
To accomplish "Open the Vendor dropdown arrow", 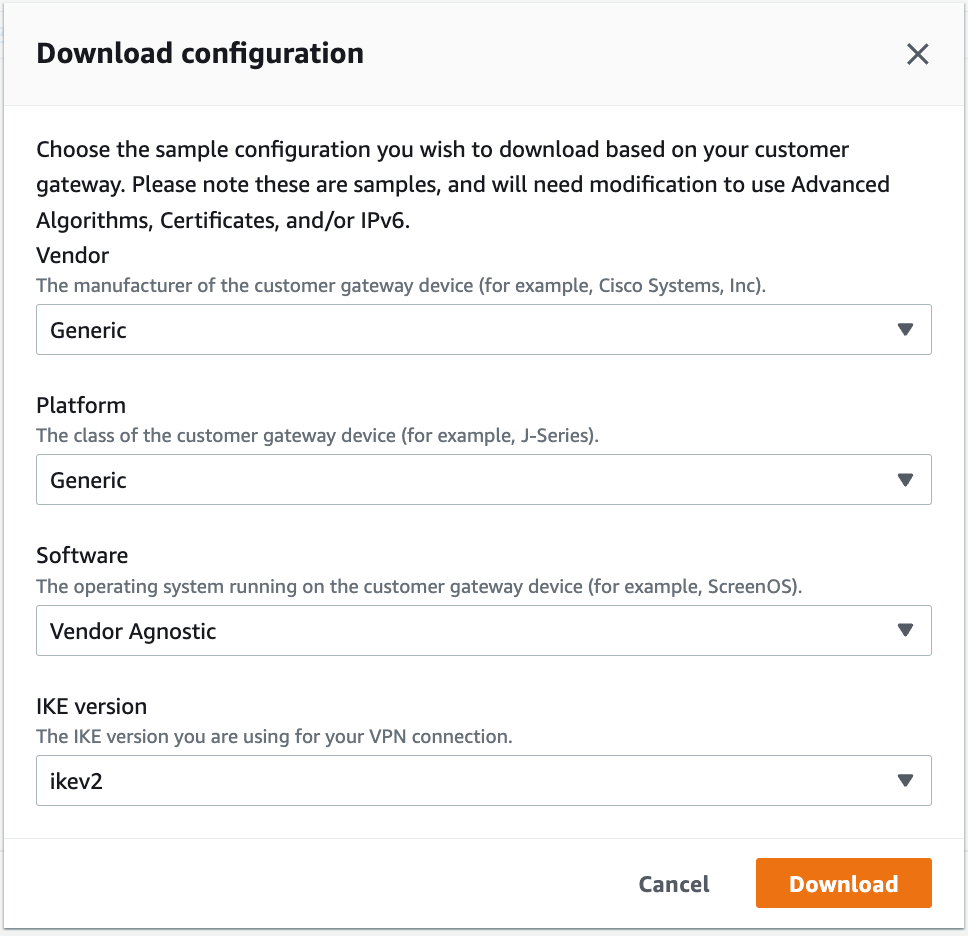I will pos(905,329).
